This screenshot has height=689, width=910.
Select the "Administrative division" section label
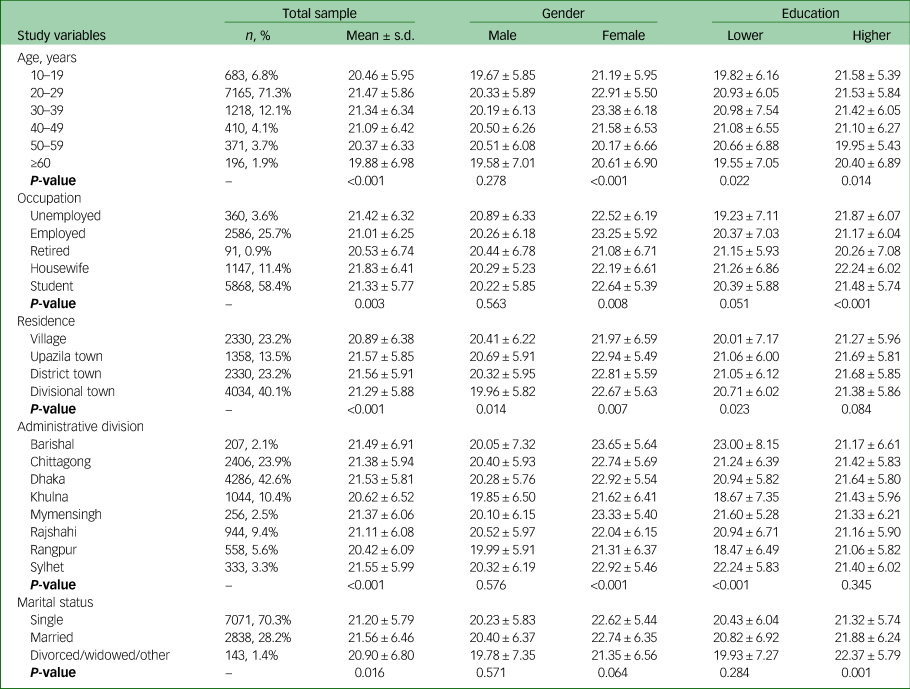click(82, 426)
